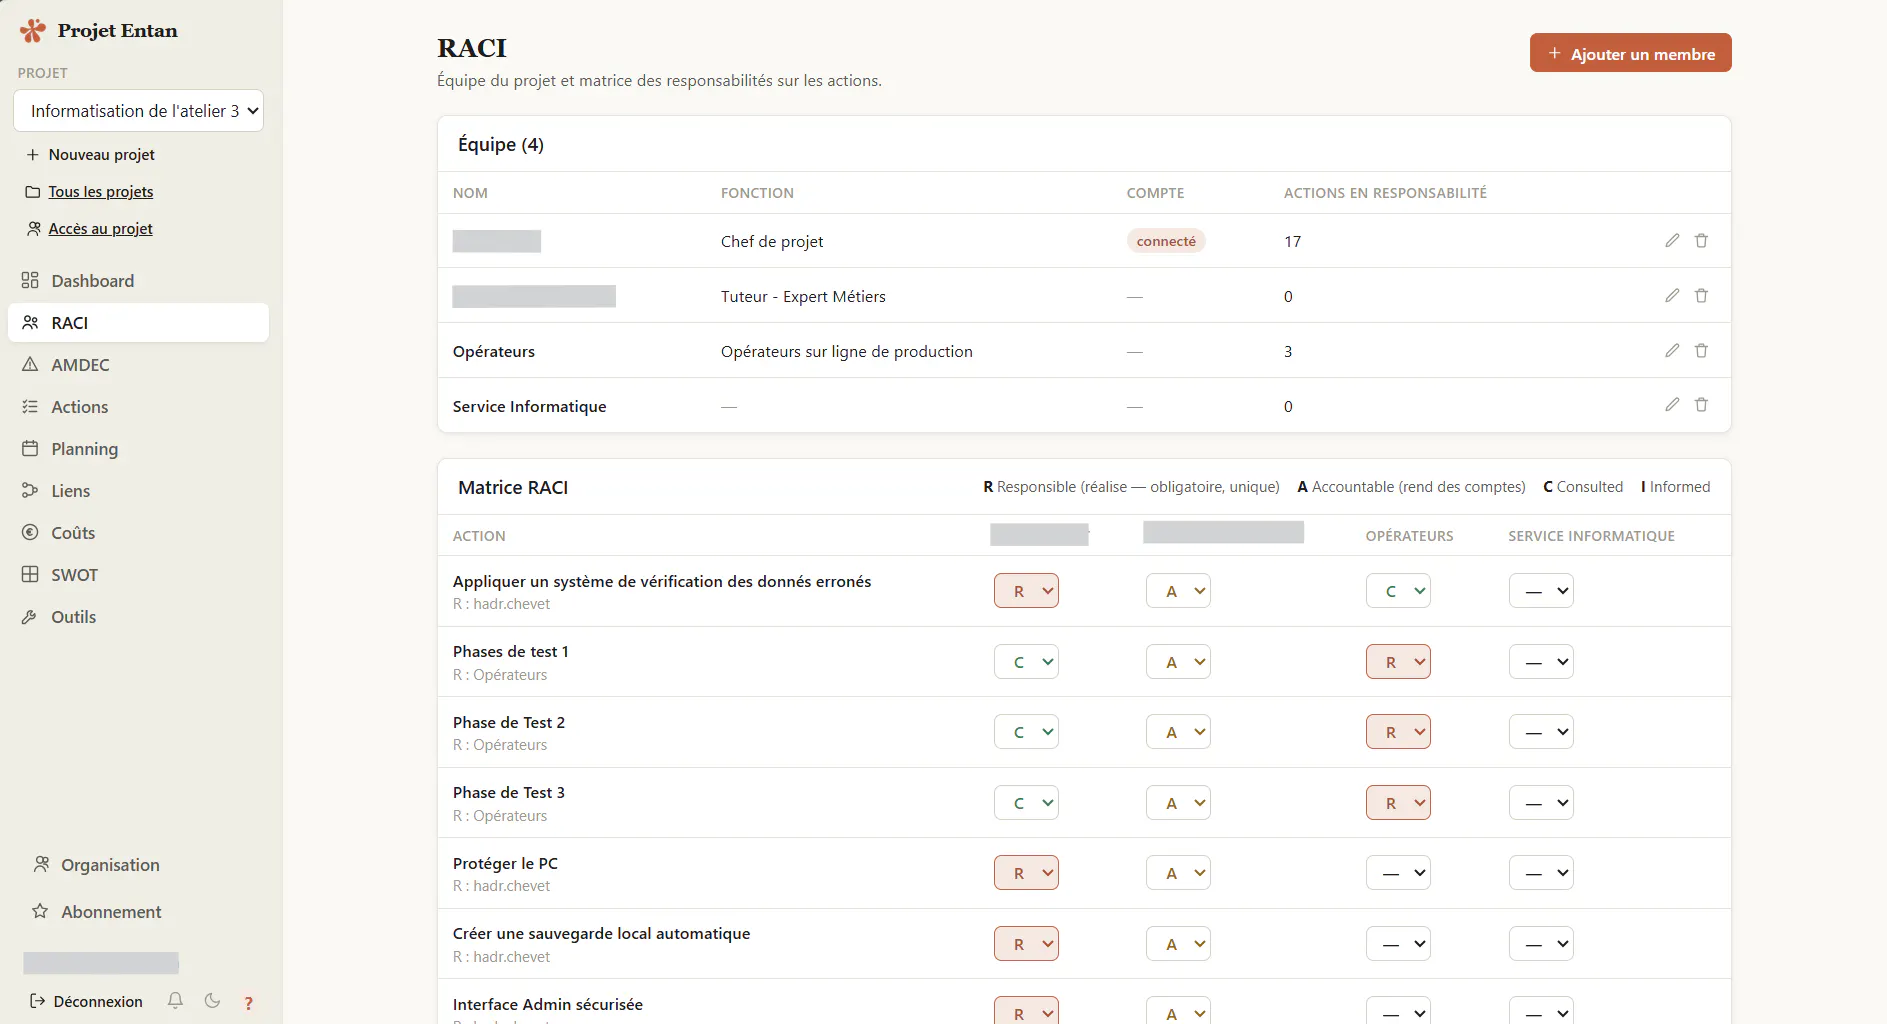Change first-column C role for Phases de test 1
Viewport: 1887px width, 1024px height.
tap(1026, 662)
